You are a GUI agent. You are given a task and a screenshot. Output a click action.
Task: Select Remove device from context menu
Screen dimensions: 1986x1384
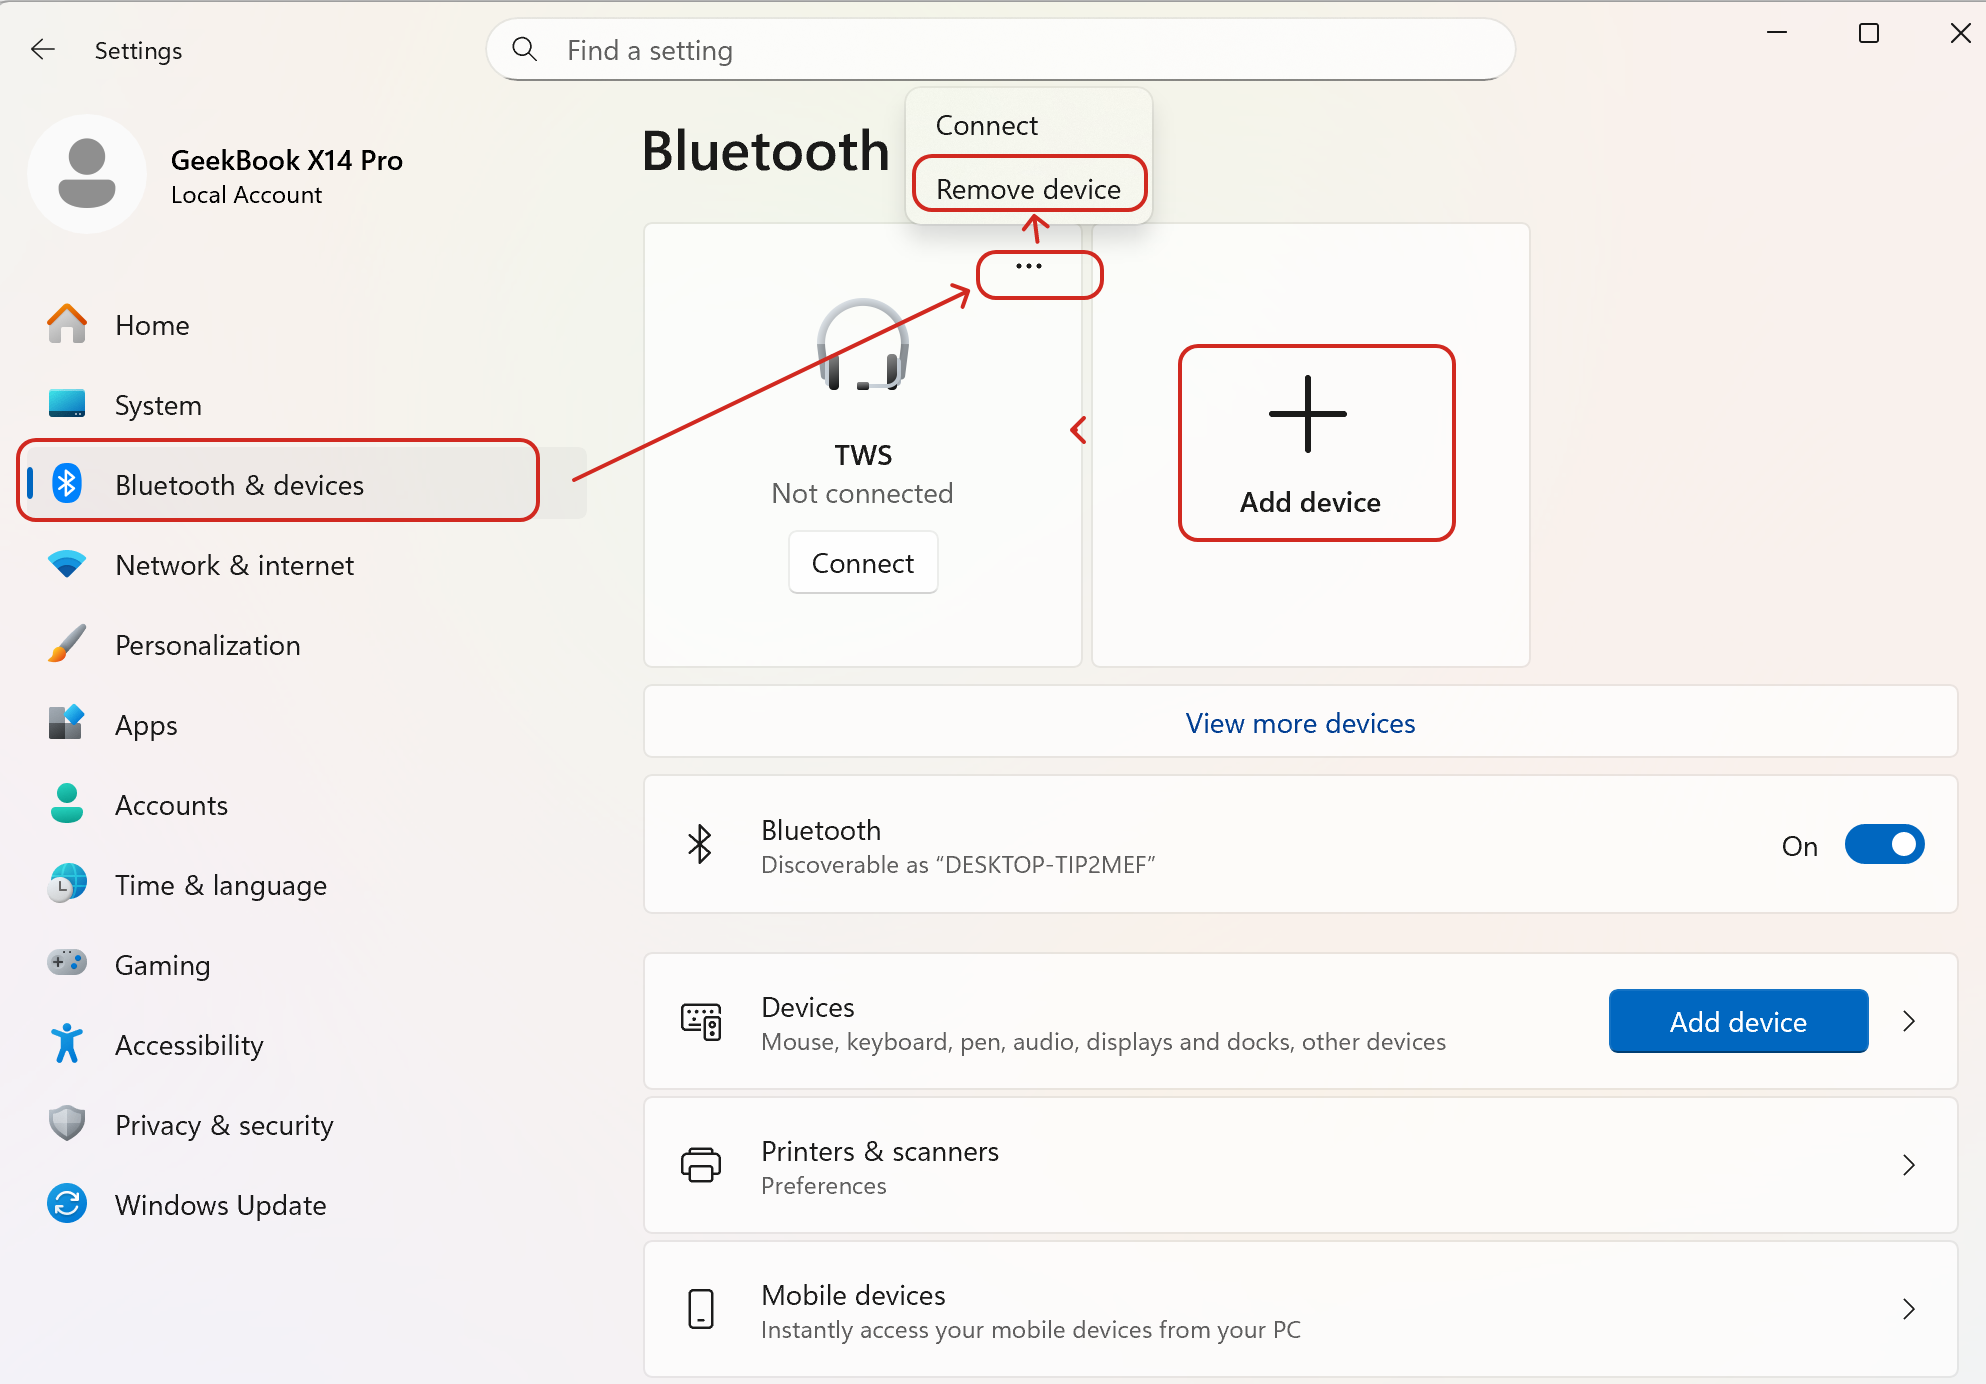click(1028, 189)
